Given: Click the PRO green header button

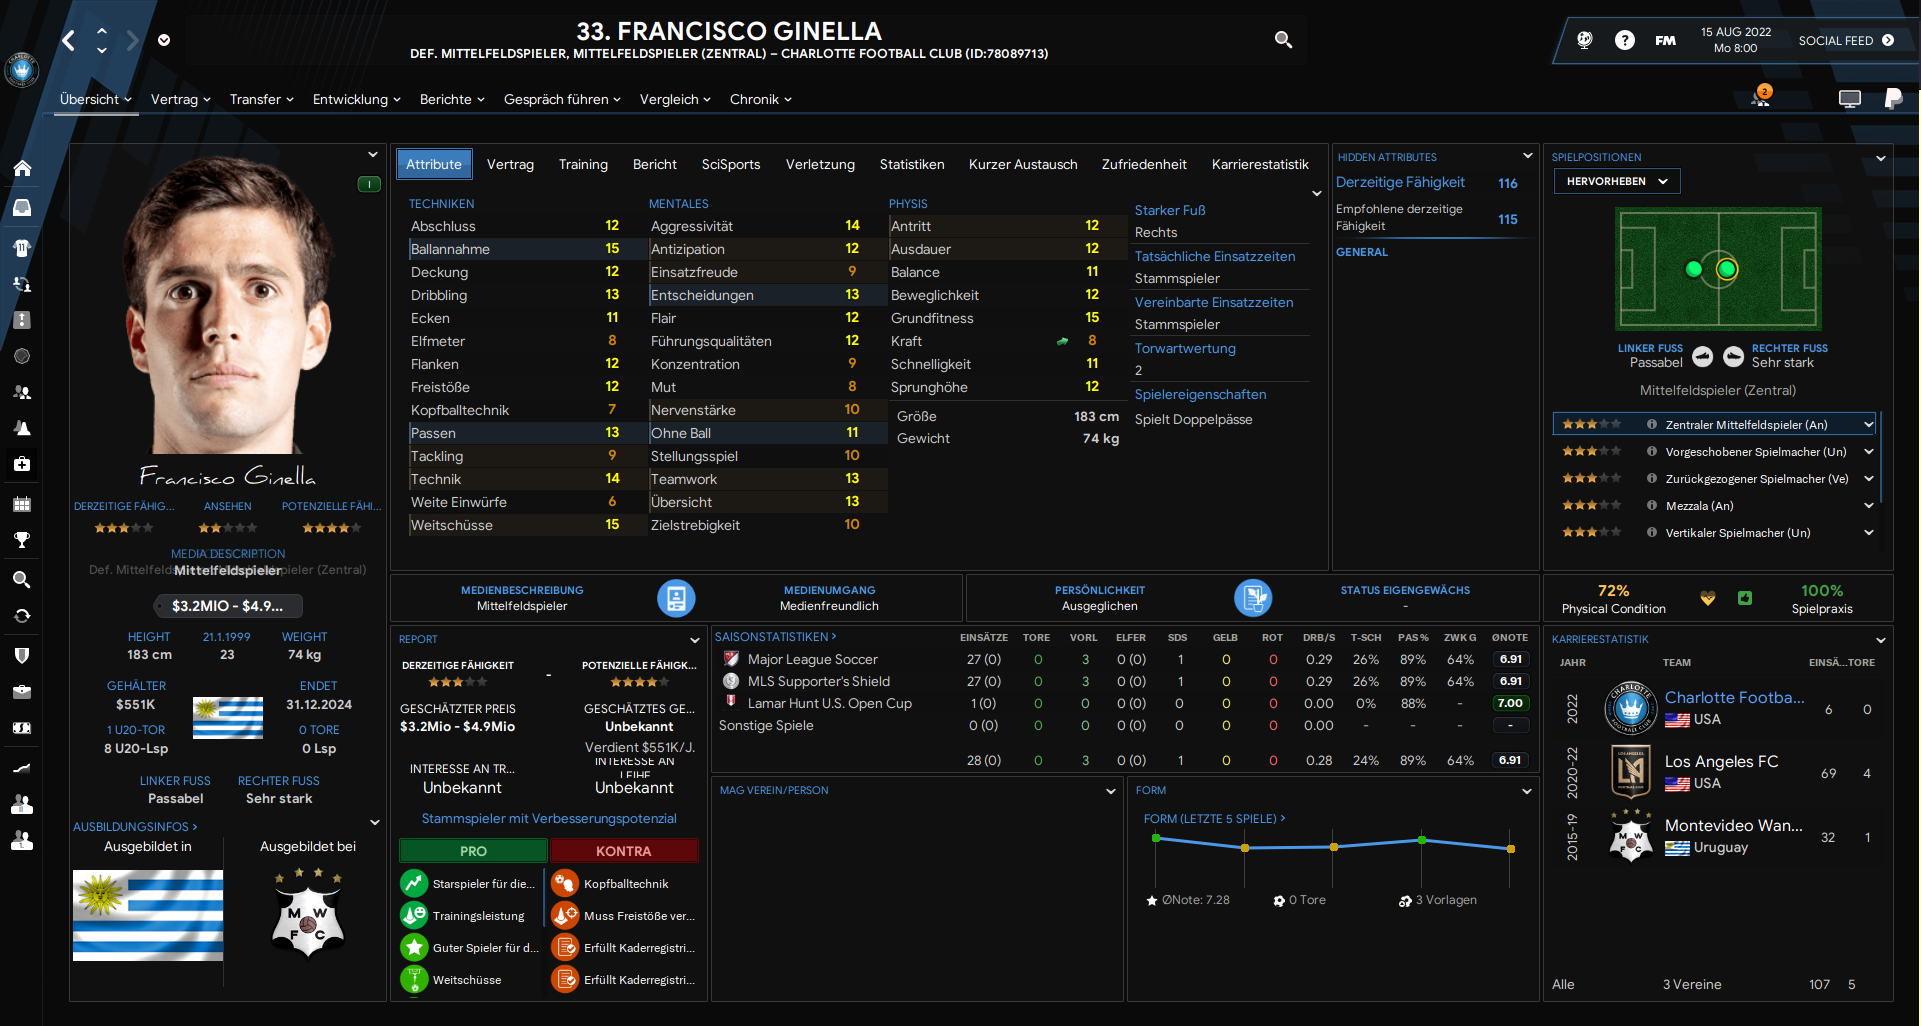Looking at the screenshot, I should click(x=473, y=851).
